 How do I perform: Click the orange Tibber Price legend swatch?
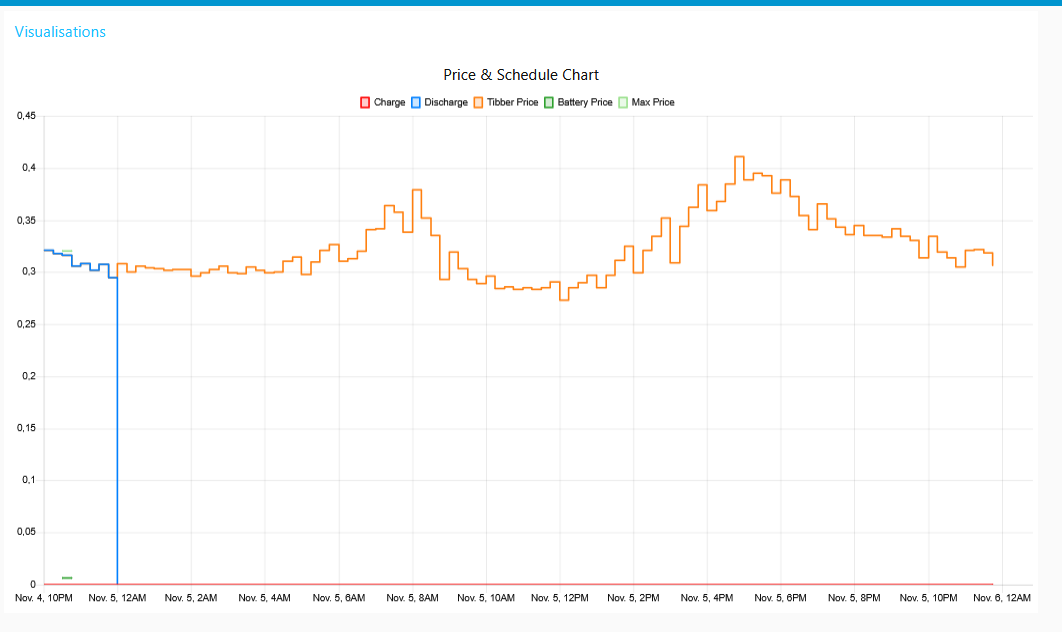coord(478,102)
